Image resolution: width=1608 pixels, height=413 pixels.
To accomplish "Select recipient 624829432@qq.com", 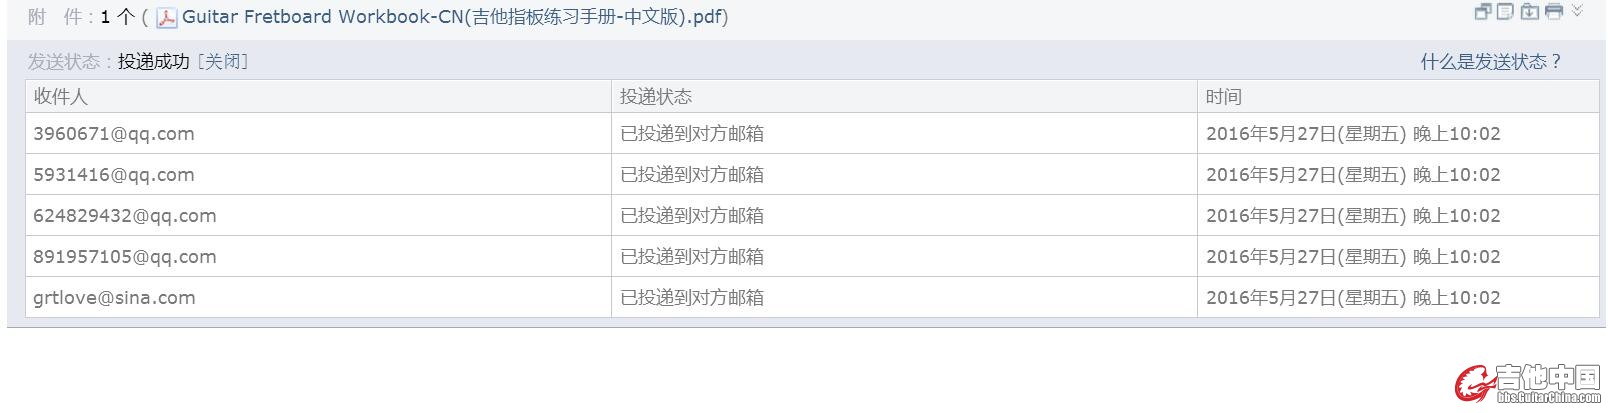I will [125, 216].
